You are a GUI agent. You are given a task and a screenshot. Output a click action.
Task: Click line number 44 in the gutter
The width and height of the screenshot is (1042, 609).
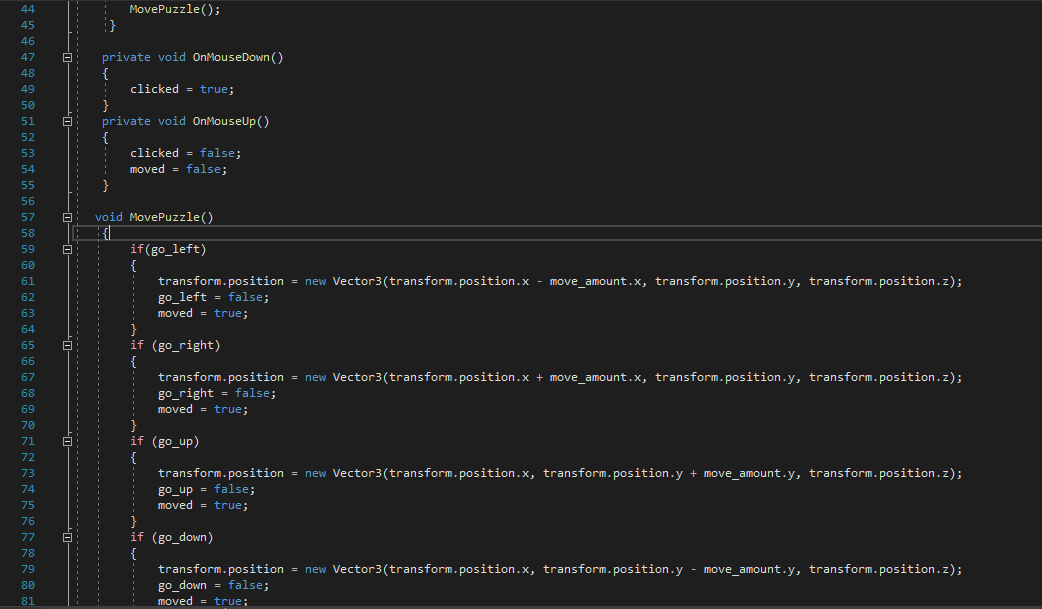[x=27, y=9]
